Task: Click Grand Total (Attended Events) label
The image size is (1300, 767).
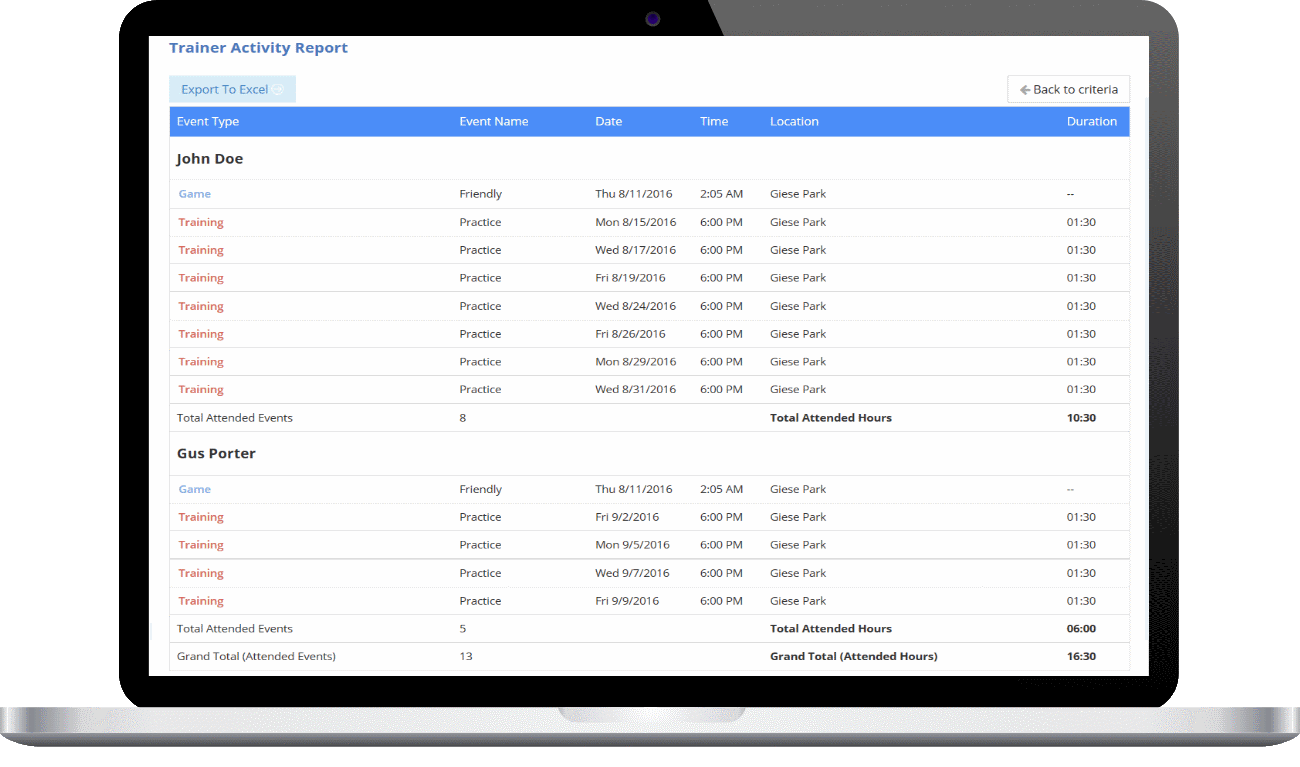Action: (256, 657)
